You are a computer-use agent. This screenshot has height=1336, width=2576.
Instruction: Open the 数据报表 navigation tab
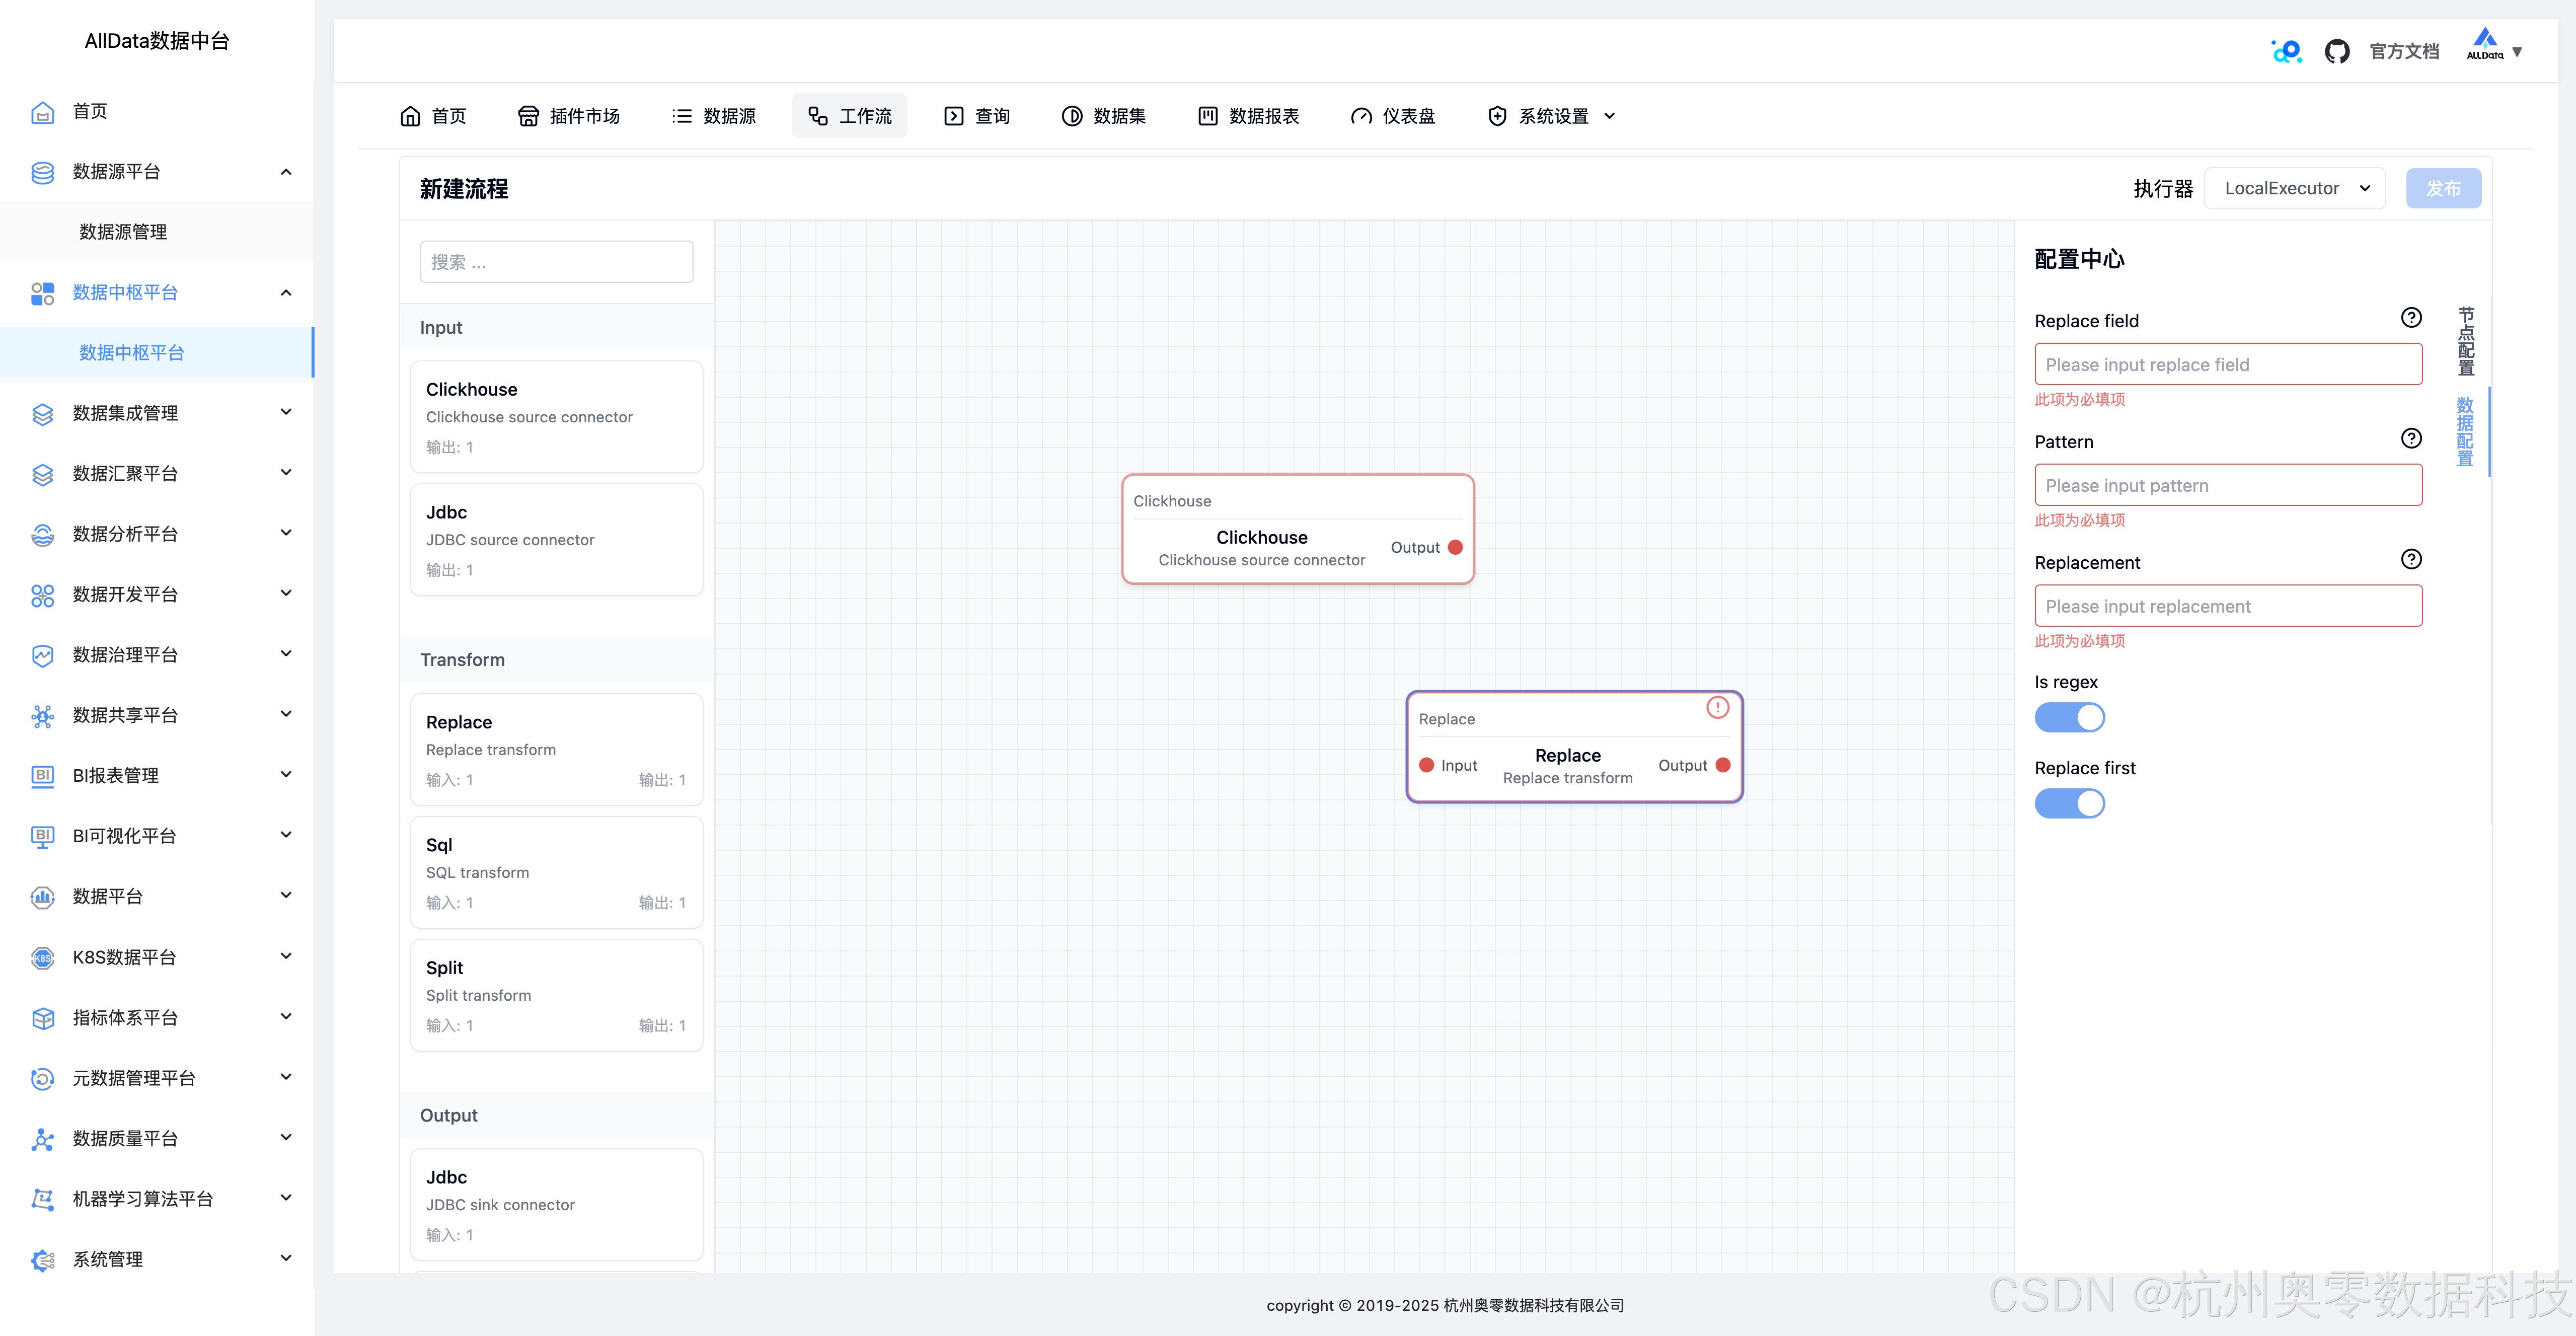coord(1249,116)
